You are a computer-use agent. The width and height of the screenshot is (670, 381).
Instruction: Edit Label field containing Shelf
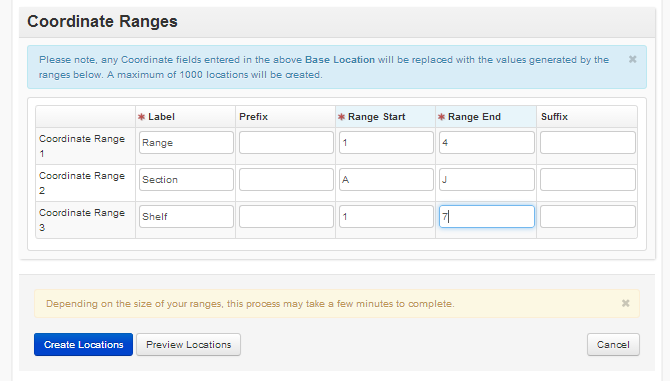tap(186, 217)
